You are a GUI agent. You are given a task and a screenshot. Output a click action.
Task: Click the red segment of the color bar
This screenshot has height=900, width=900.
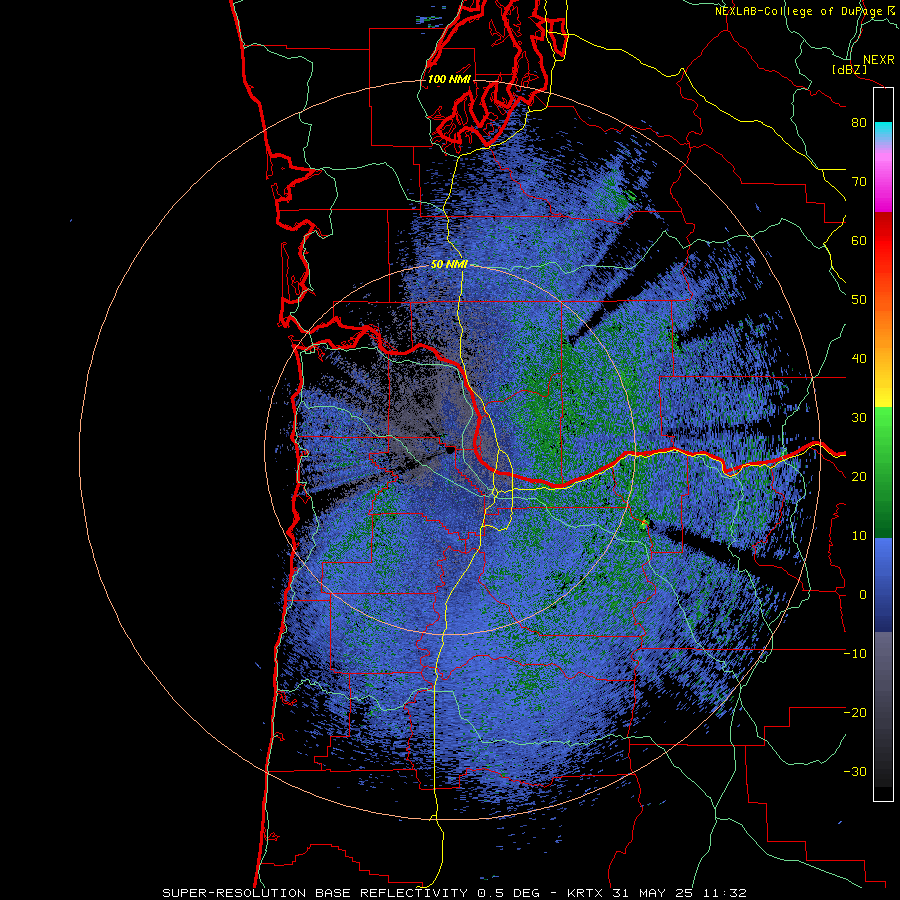click(x=883, y=242)
